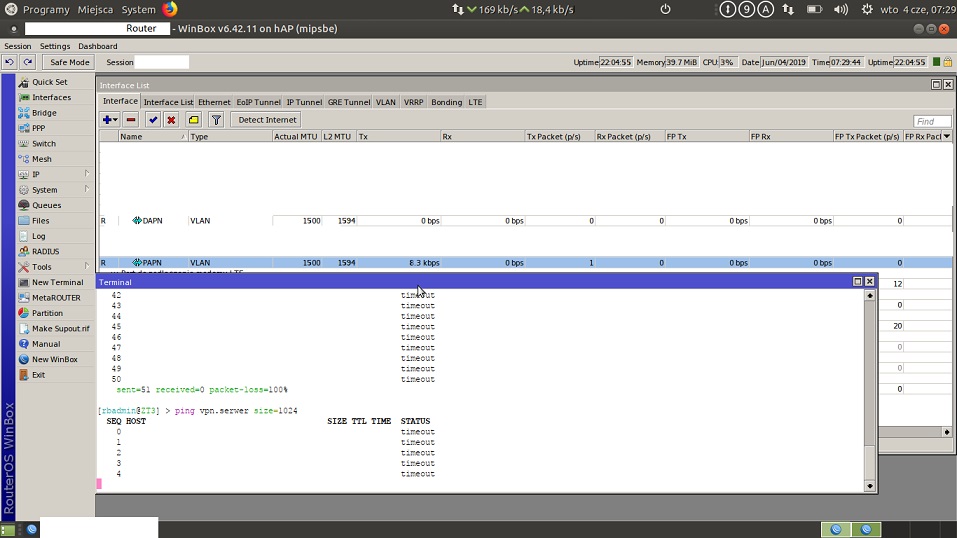Screen dimensions: 957x538
Task: Open add interface plus dropdown
Action: click(x=110, y=120)
